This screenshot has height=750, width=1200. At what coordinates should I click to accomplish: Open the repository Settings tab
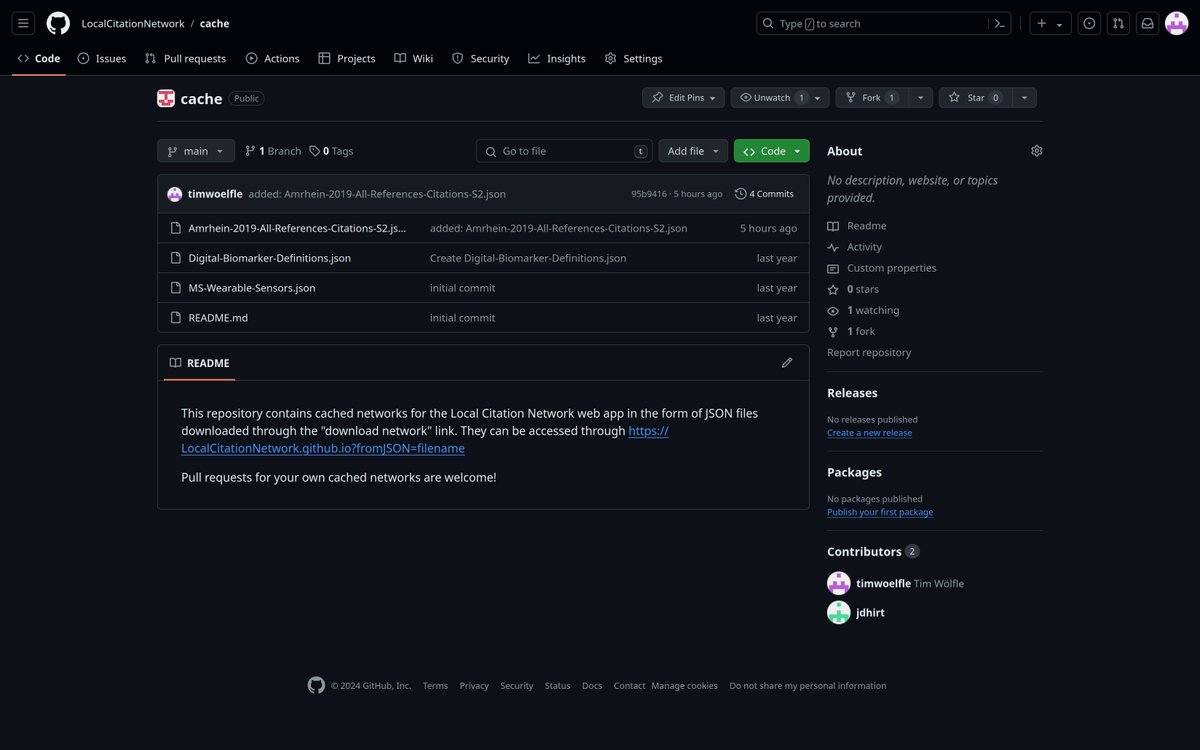pos(633,58)
